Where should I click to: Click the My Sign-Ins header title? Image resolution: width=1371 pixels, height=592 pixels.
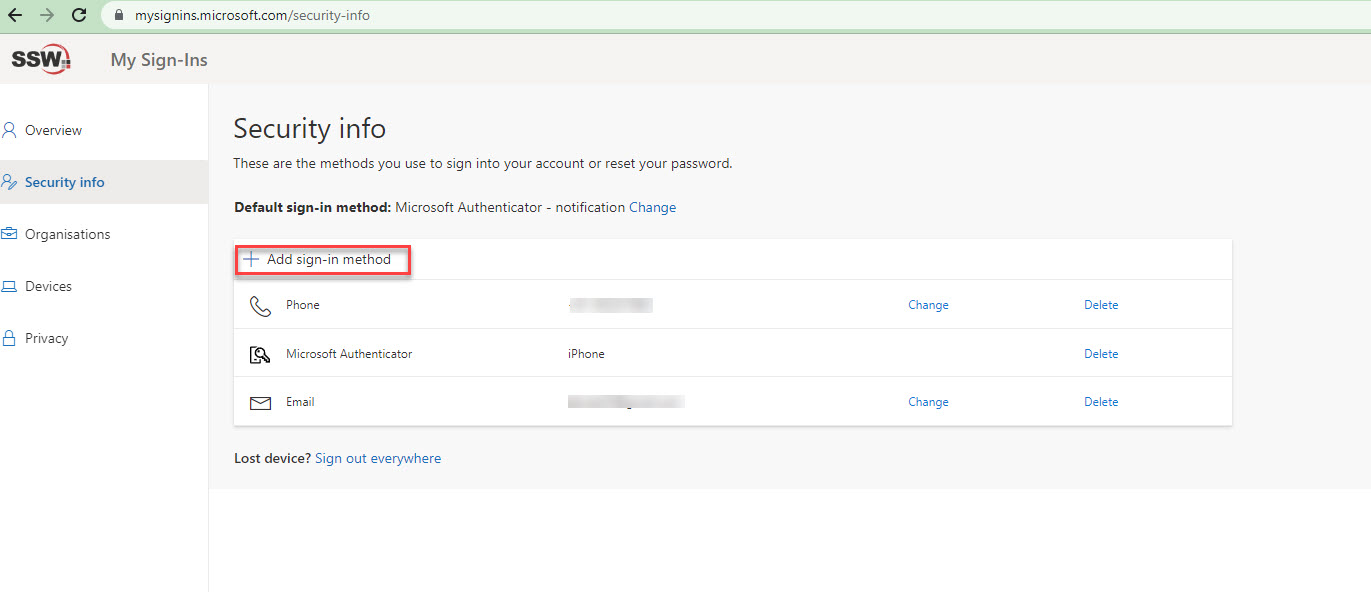tap(159, 60)
